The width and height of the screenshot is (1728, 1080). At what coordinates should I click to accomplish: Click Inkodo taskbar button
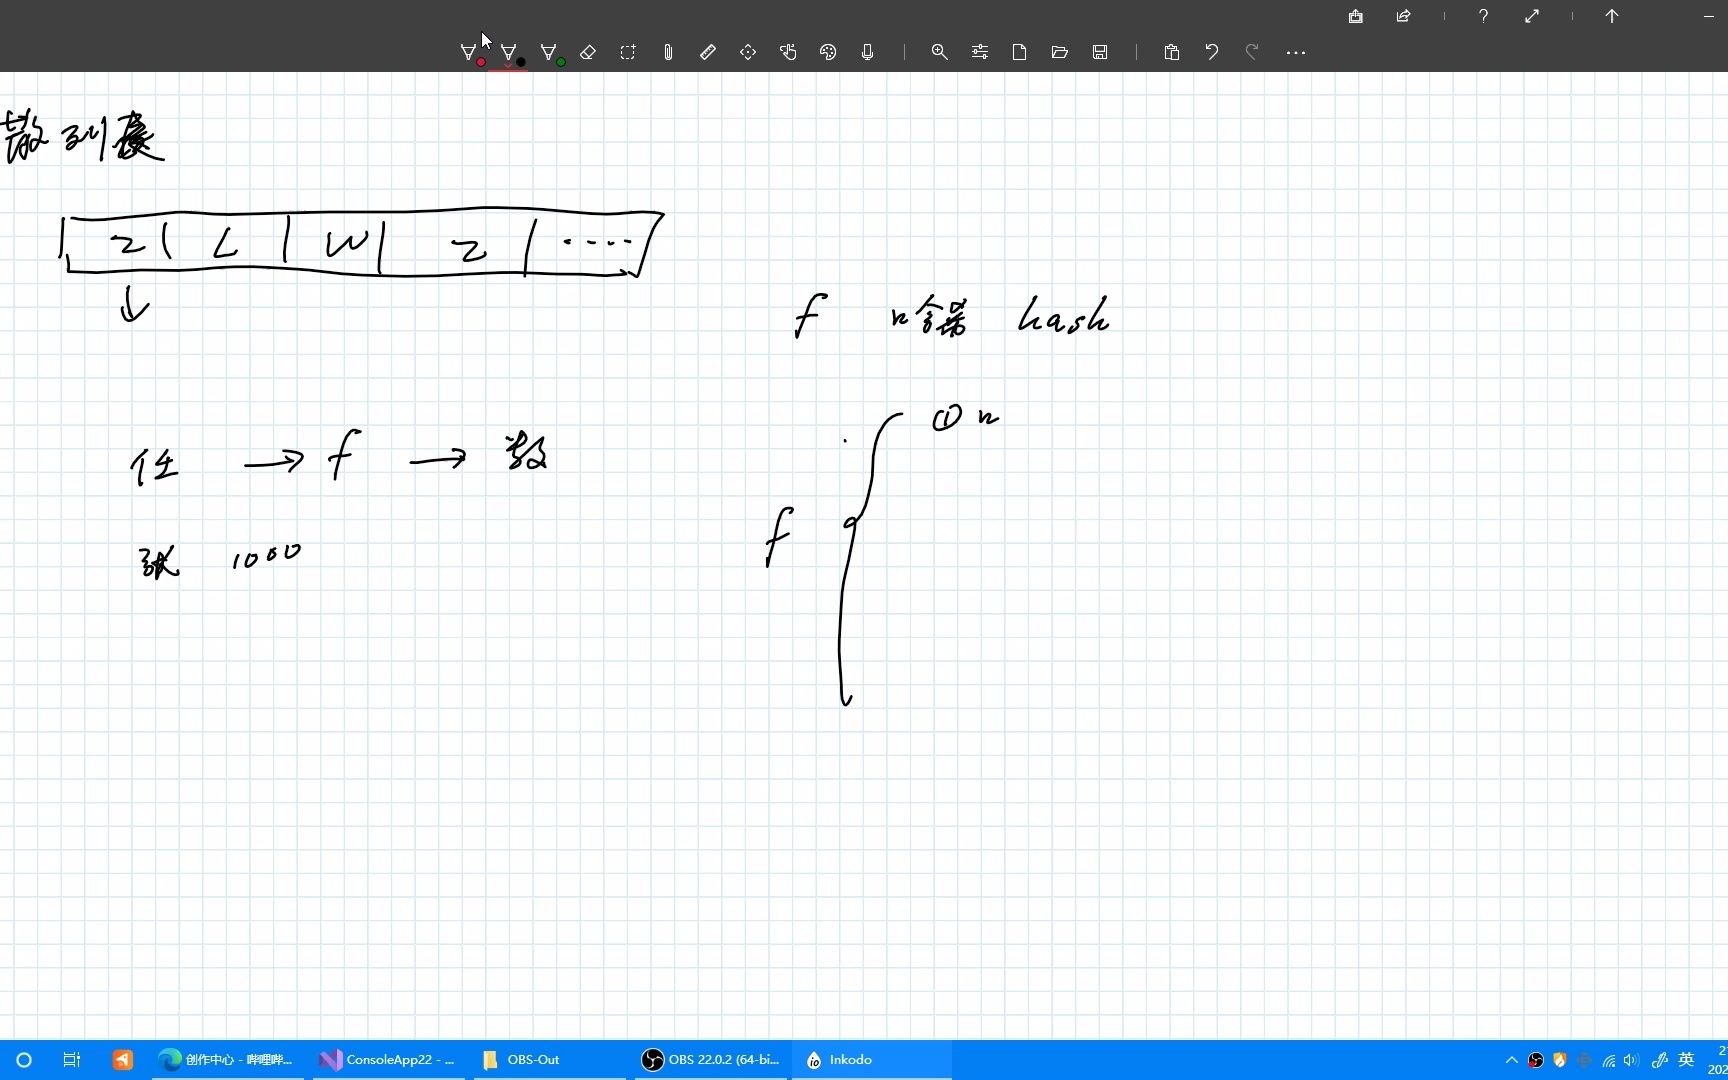872,1060
